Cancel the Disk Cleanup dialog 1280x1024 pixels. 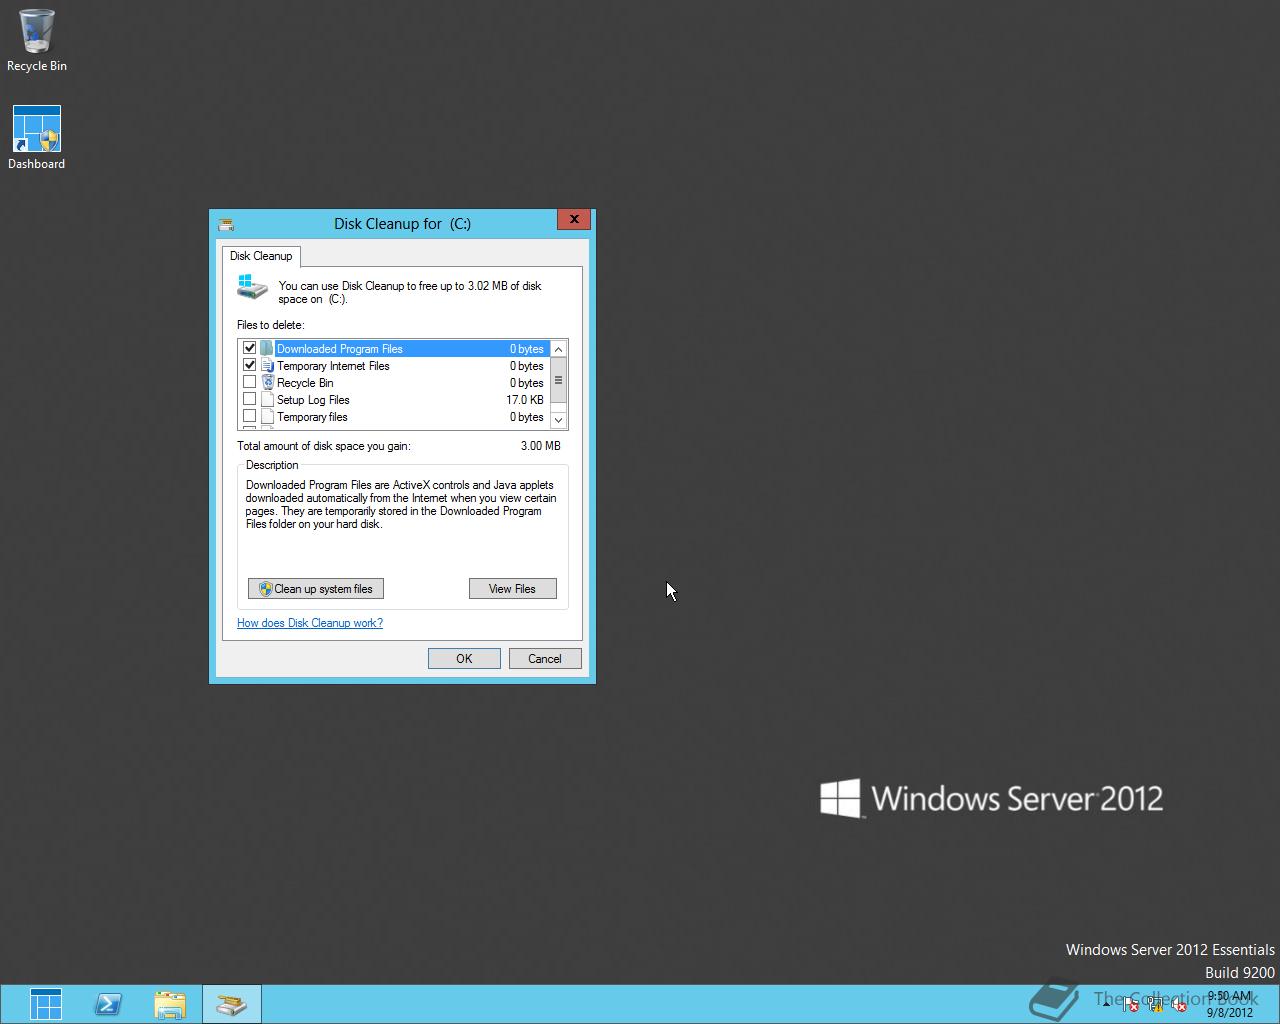pos(545,658)
